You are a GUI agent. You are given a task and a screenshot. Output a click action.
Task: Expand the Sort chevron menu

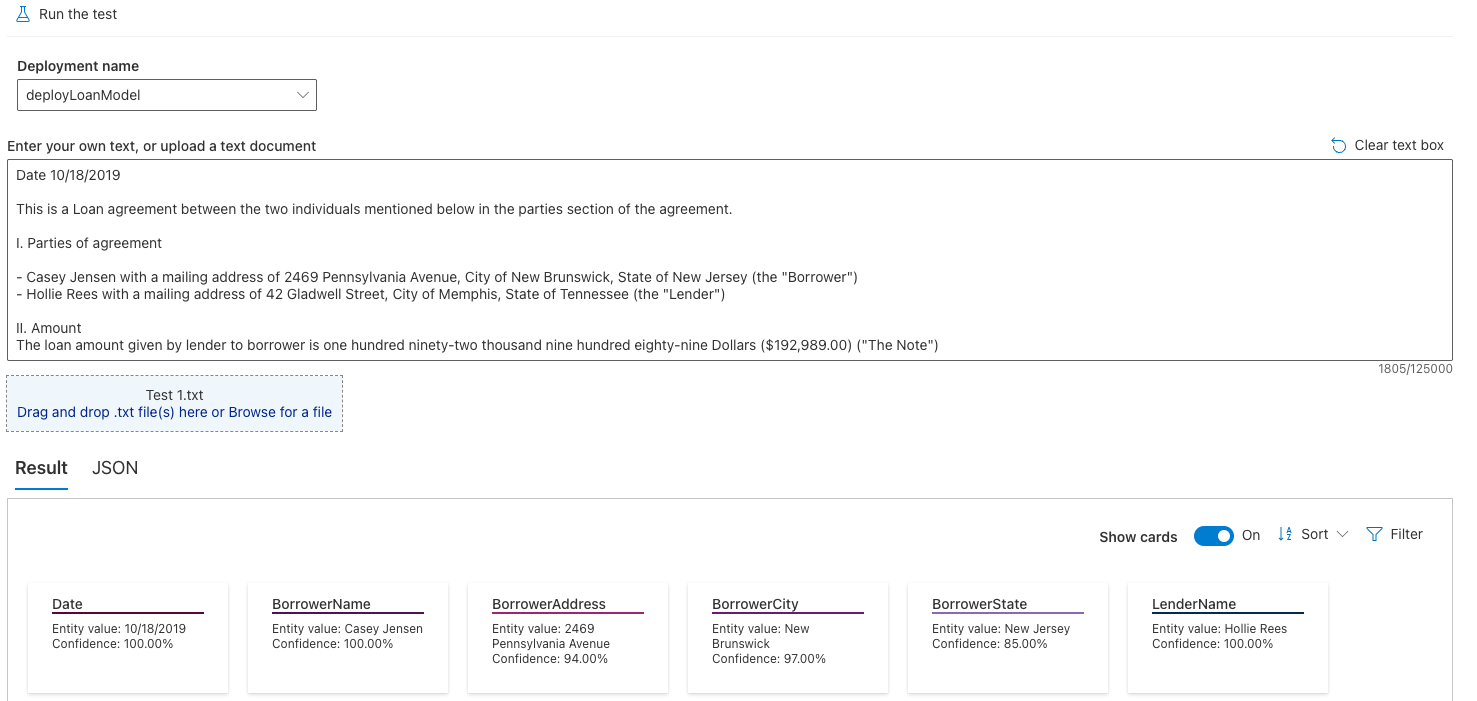click(x=1342, y=535)
